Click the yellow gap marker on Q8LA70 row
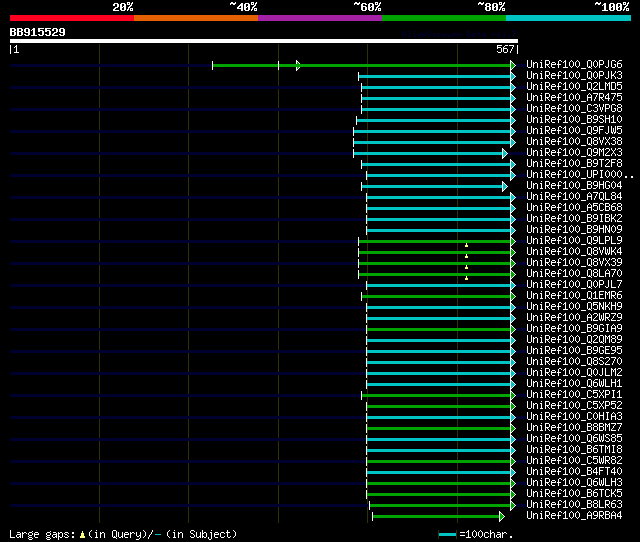Screen dimensions: 640x542 click(x=467, y=278)
